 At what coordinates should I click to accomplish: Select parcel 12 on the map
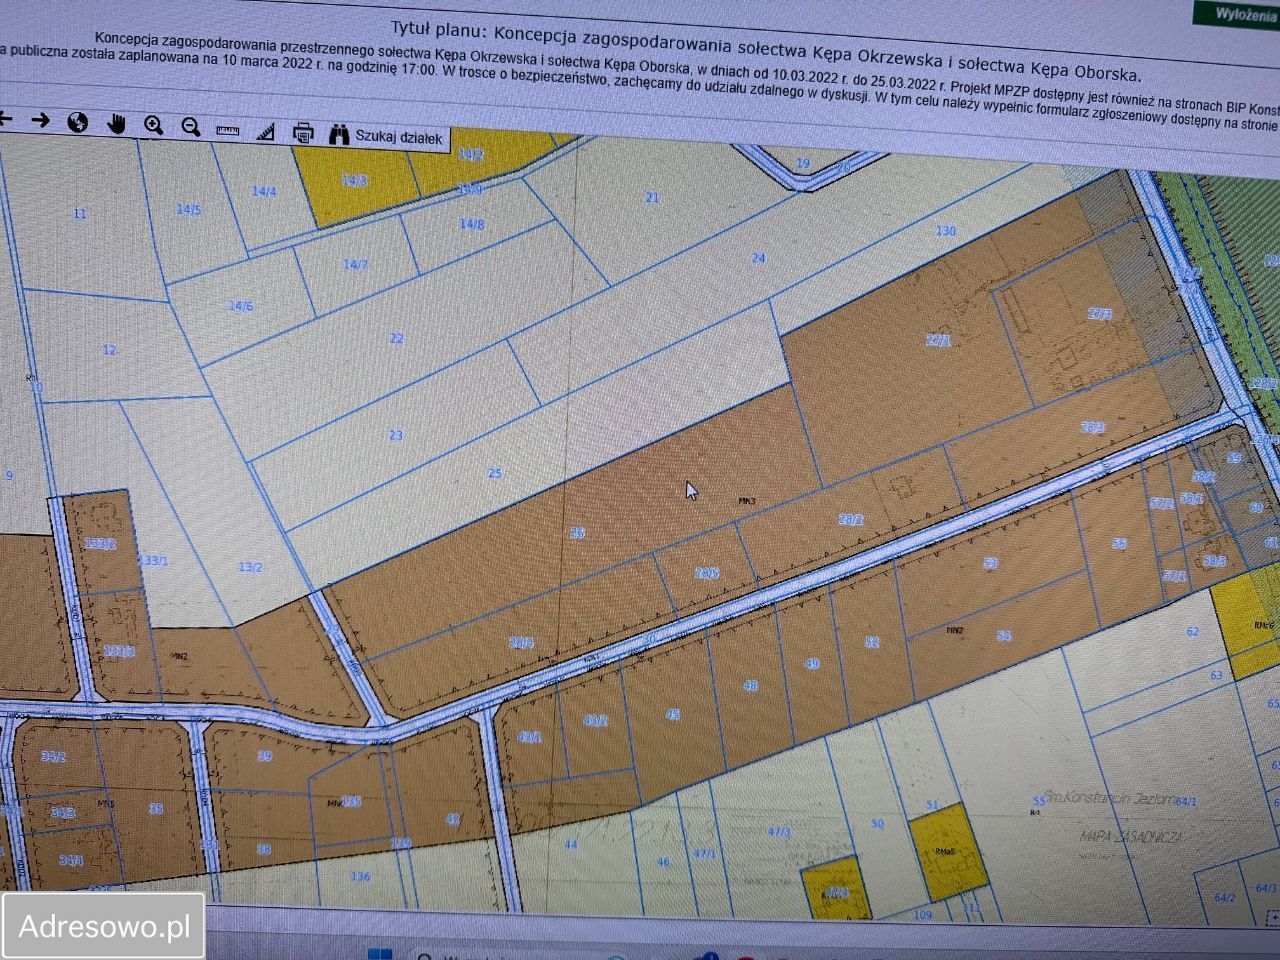pyautogui.click(x=109, y=350)
